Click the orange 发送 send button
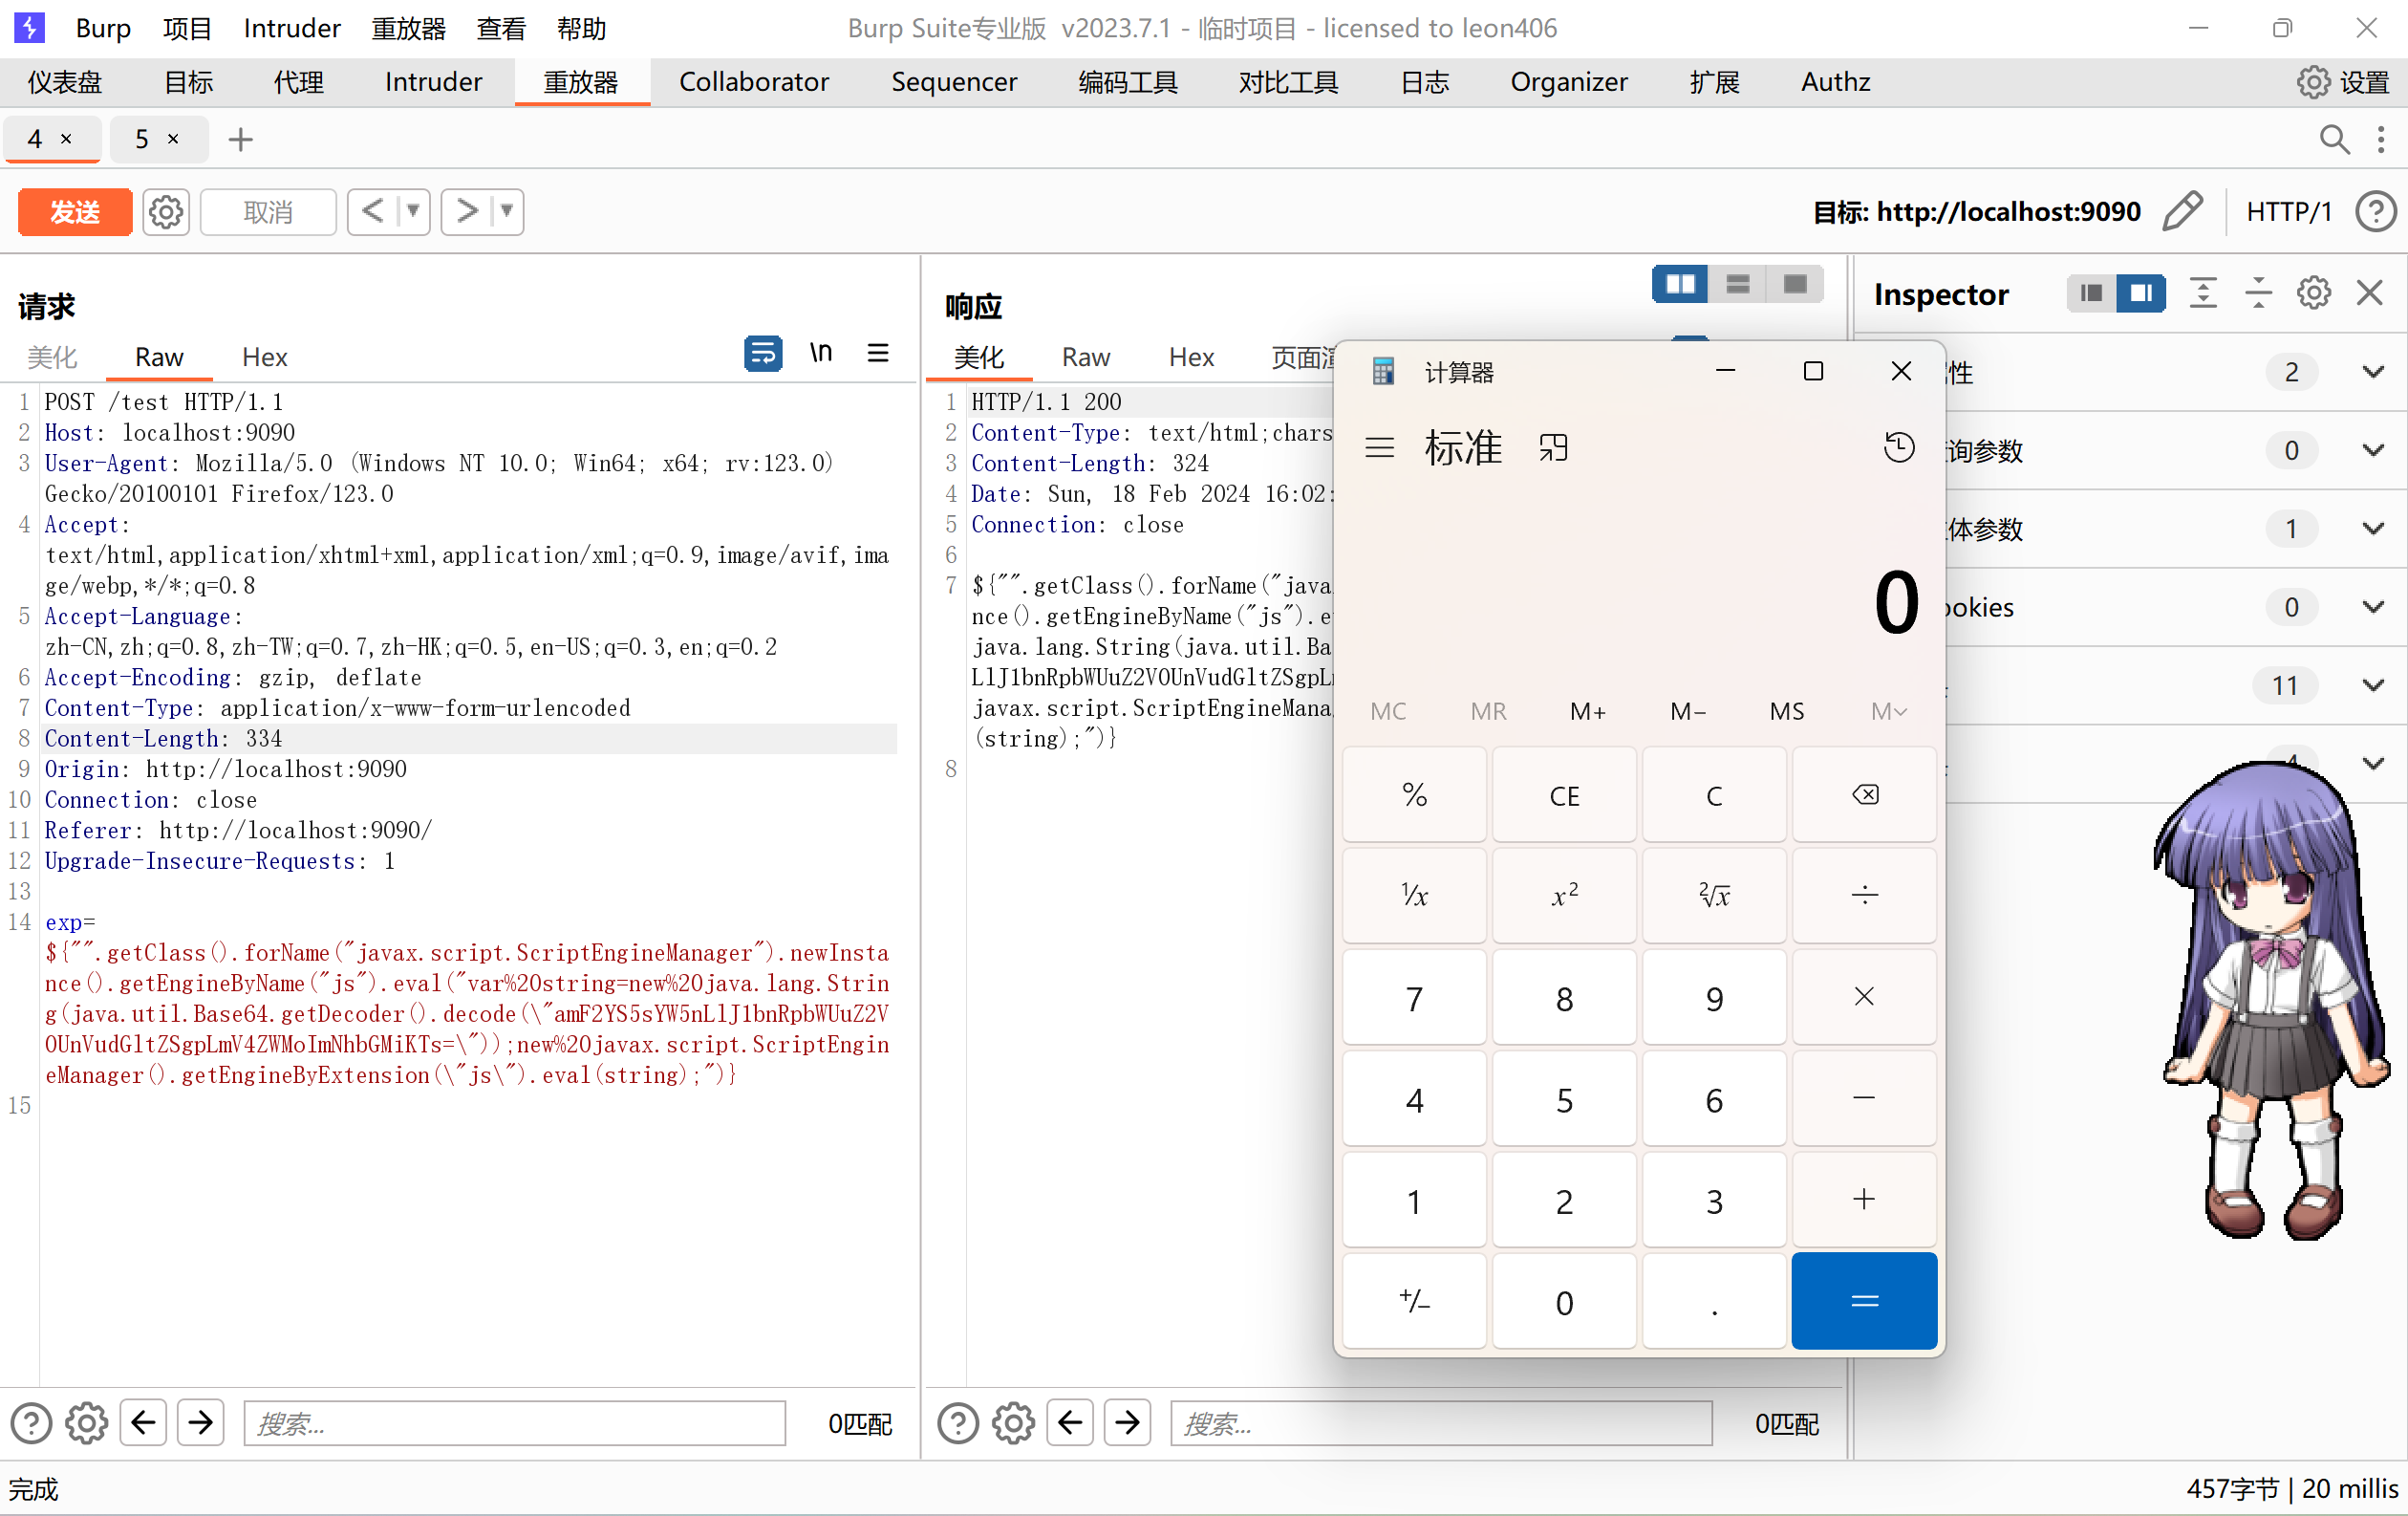The width and height of the screenshot is (2408, 1516). pos(75,212)
